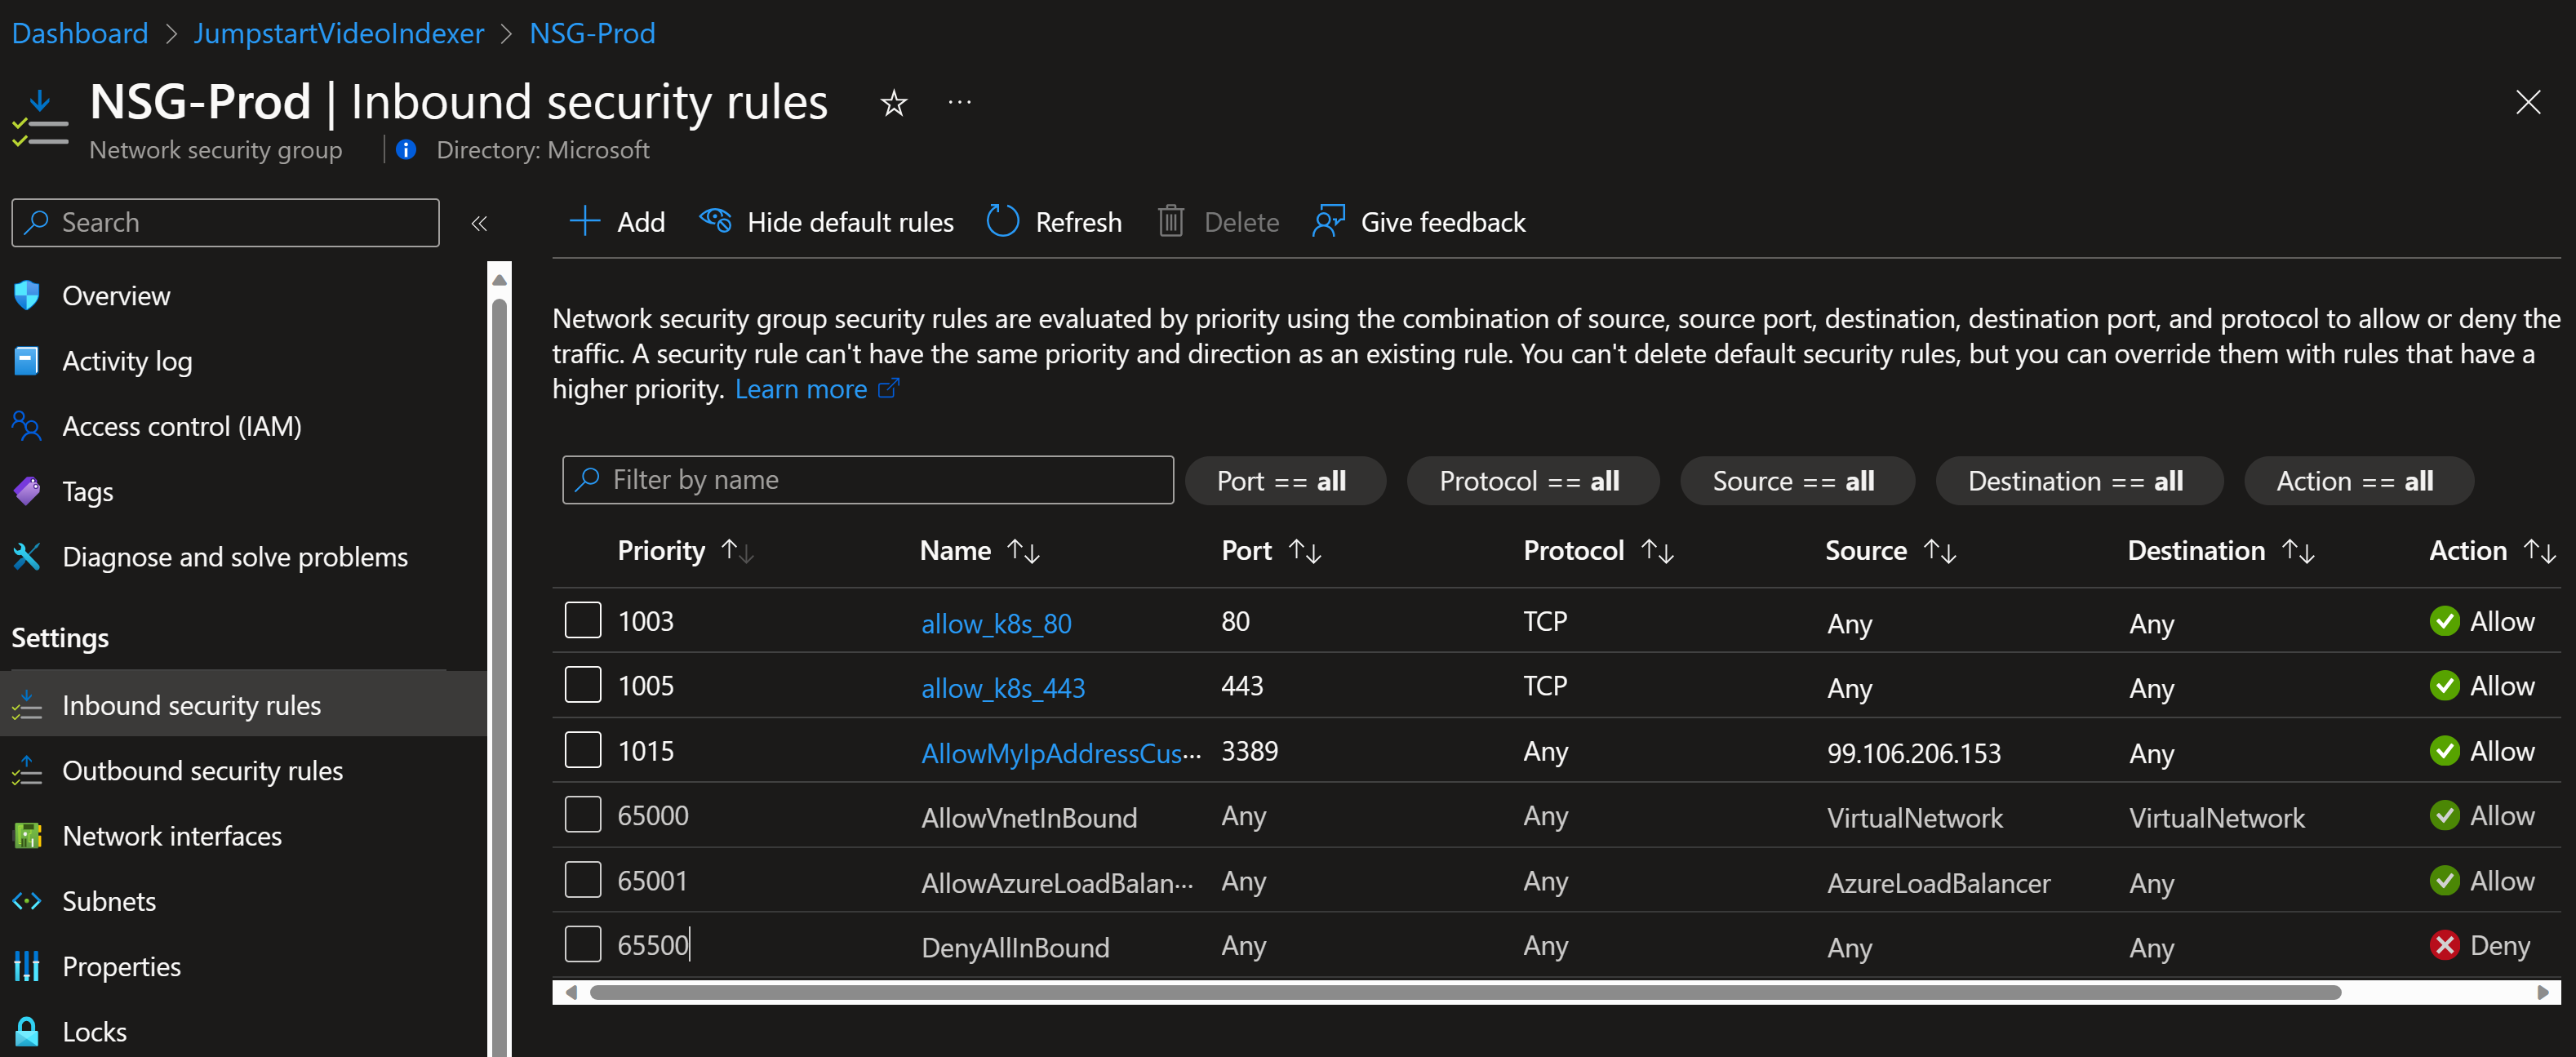Check the box for rule 1003
2576x1057 pixels.
click(583, 620)
